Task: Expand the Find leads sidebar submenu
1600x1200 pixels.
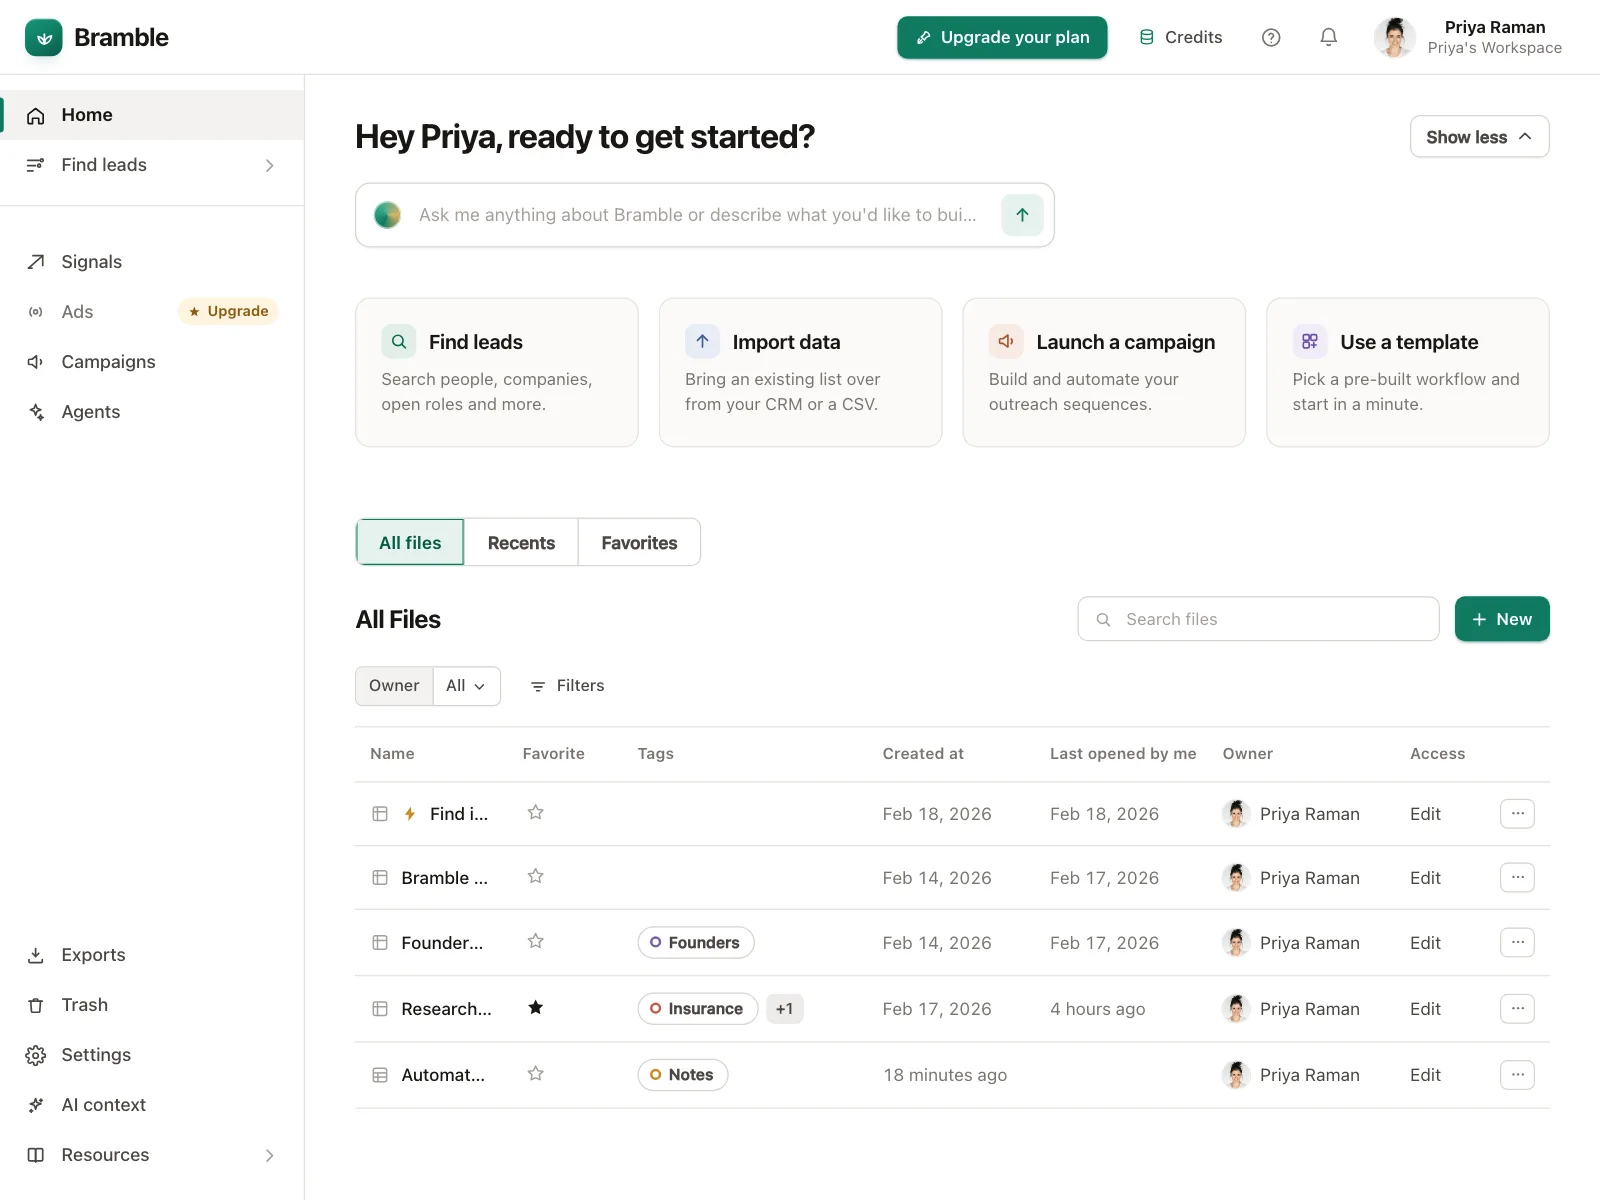Action: pyautogui.click(x=269, y=165)
